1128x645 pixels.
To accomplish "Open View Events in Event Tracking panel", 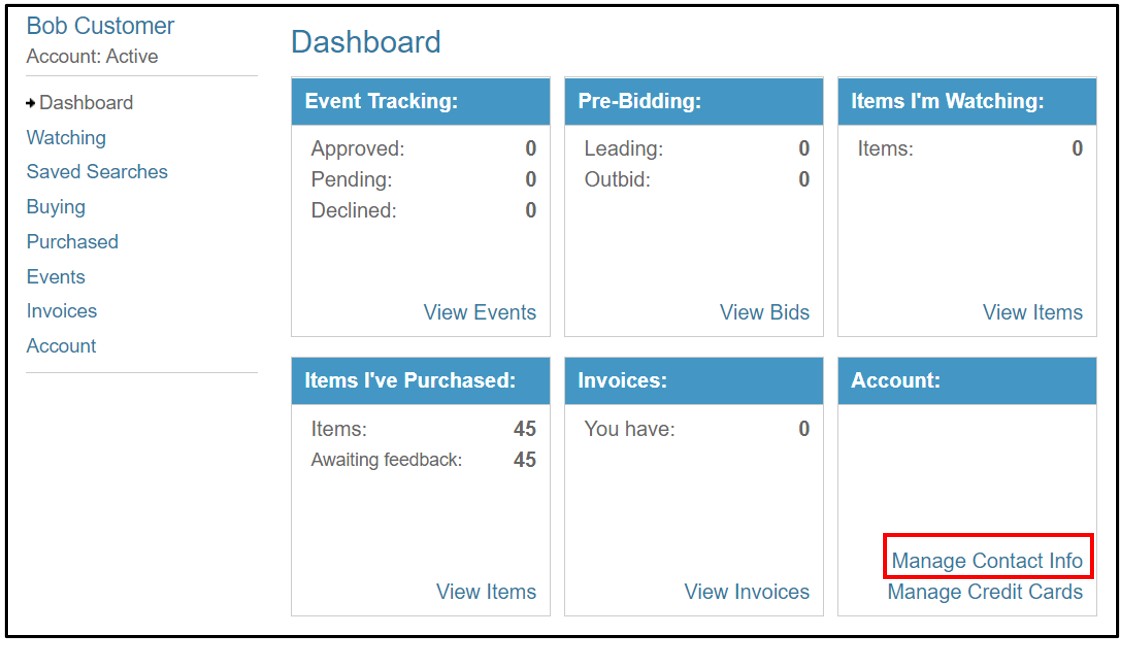I will click(x=481, y=312).
